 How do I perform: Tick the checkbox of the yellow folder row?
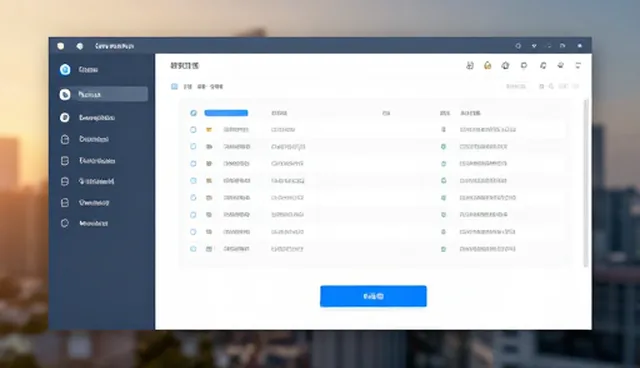[193, 130]
